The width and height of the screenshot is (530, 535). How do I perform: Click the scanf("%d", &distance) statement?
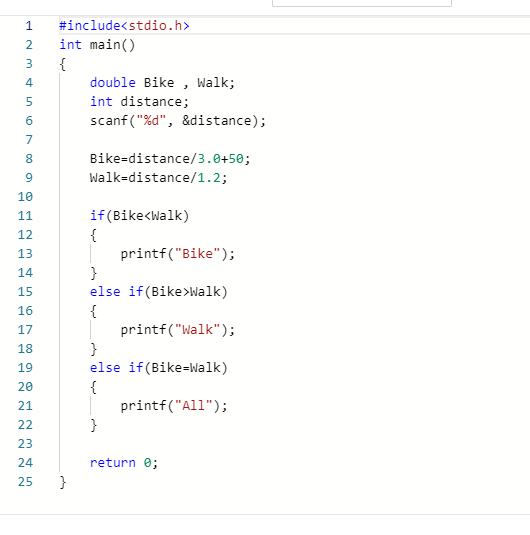pos(178,121)
